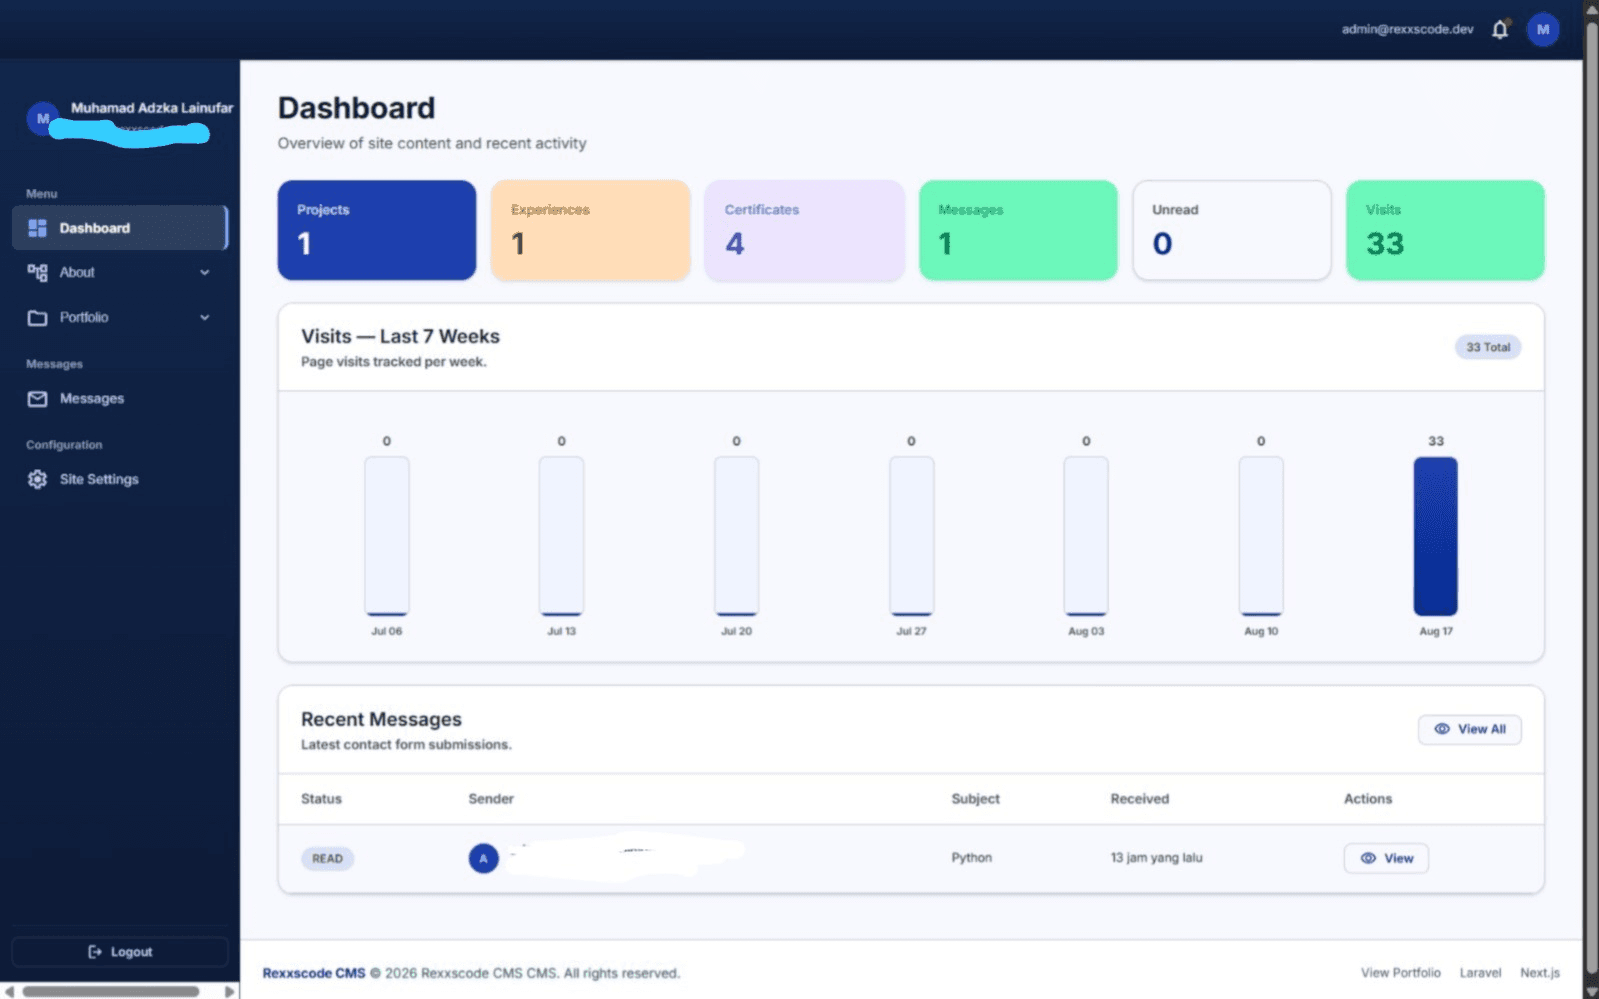Click the 33 Total badge

tap(1488, 347)
